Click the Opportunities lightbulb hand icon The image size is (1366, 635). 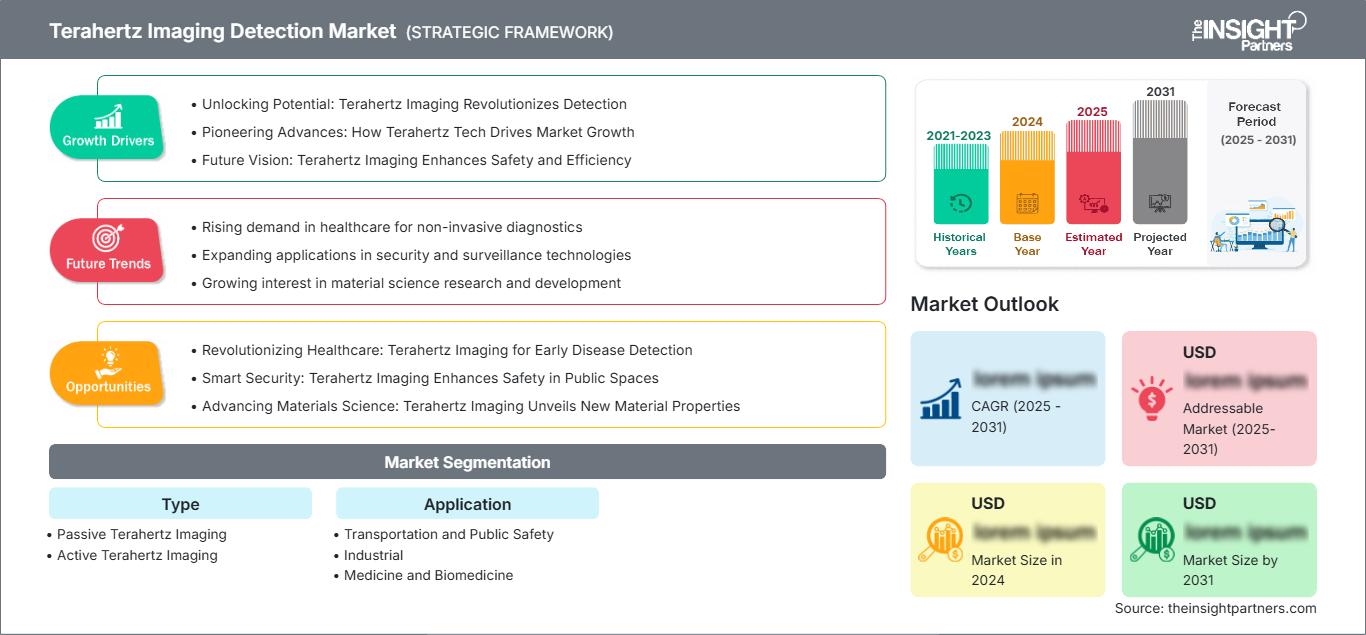coord(108,361)
